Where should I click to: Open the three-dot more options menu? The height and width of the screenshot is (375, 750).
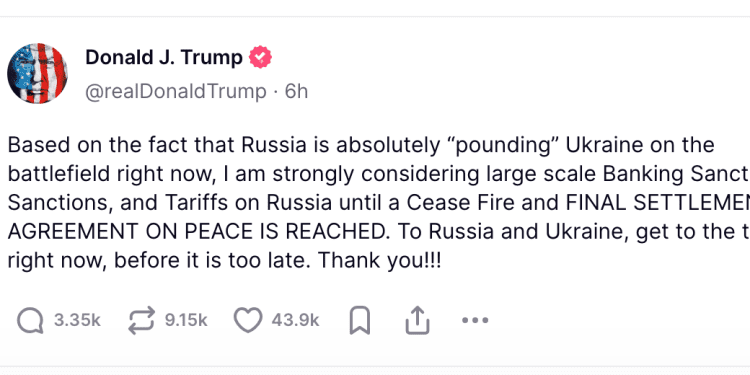(475, 320)
